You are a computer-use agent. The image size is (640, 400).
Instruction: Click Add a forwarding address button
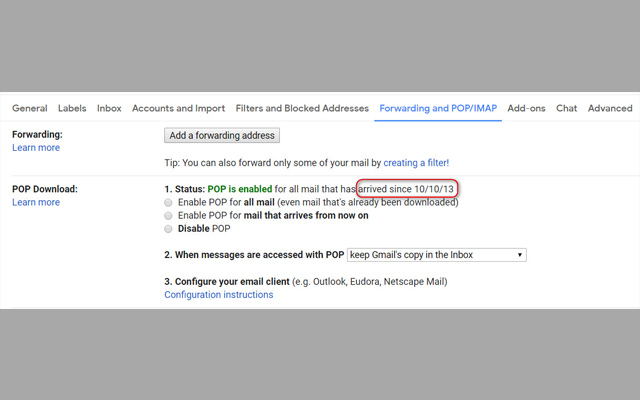coord(221,135)
